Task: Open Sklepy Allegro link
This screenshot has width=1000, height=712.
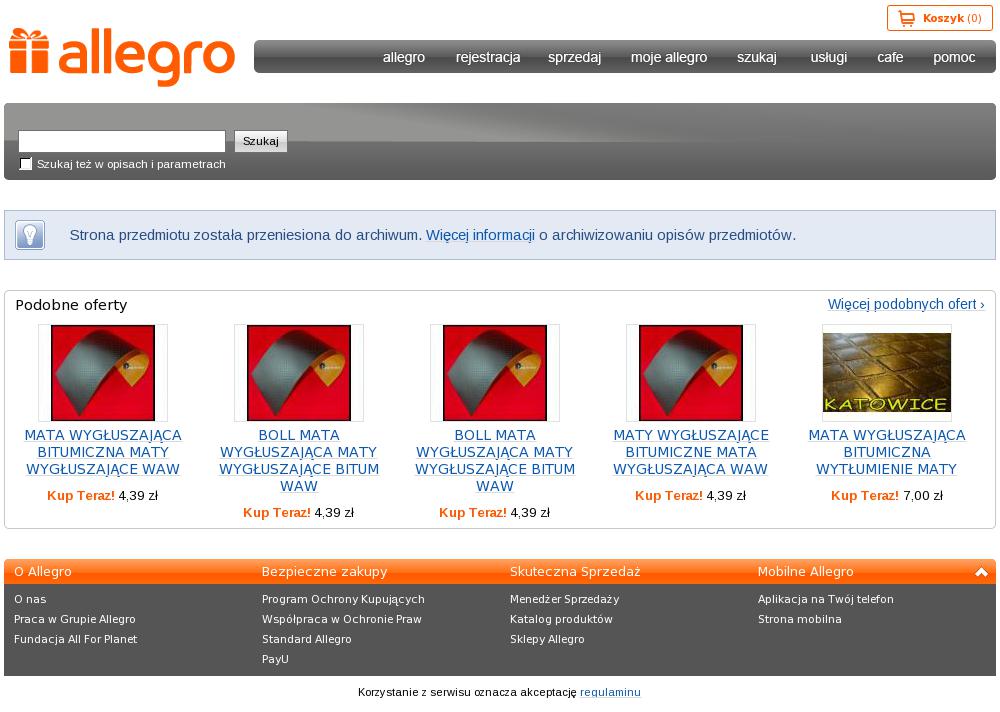Action: point(547,639)
